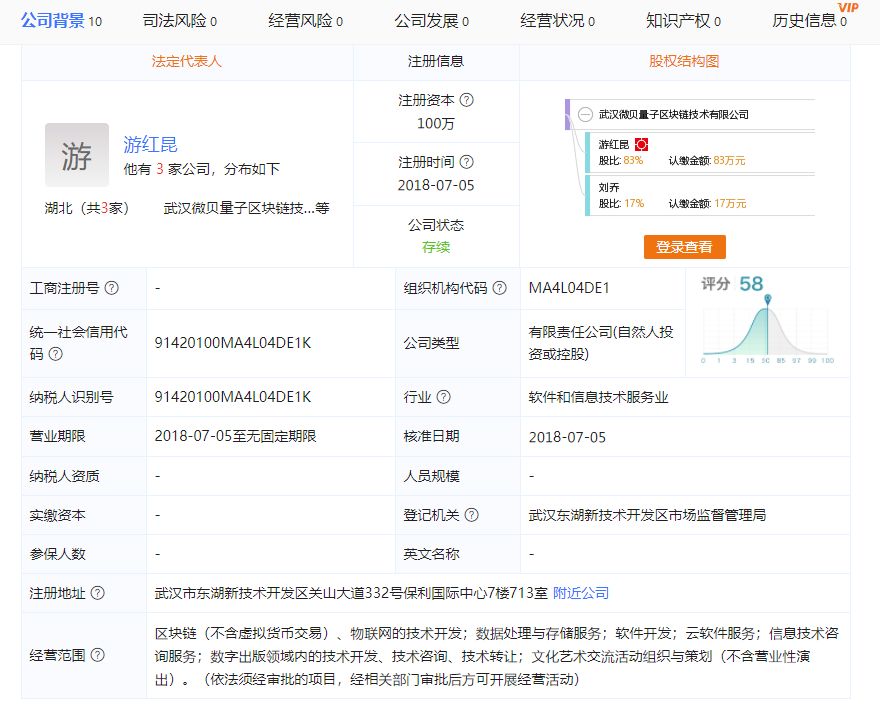Click the 股权结构图 header link
The image size is (880, 724).
click(x=684, y=61)
